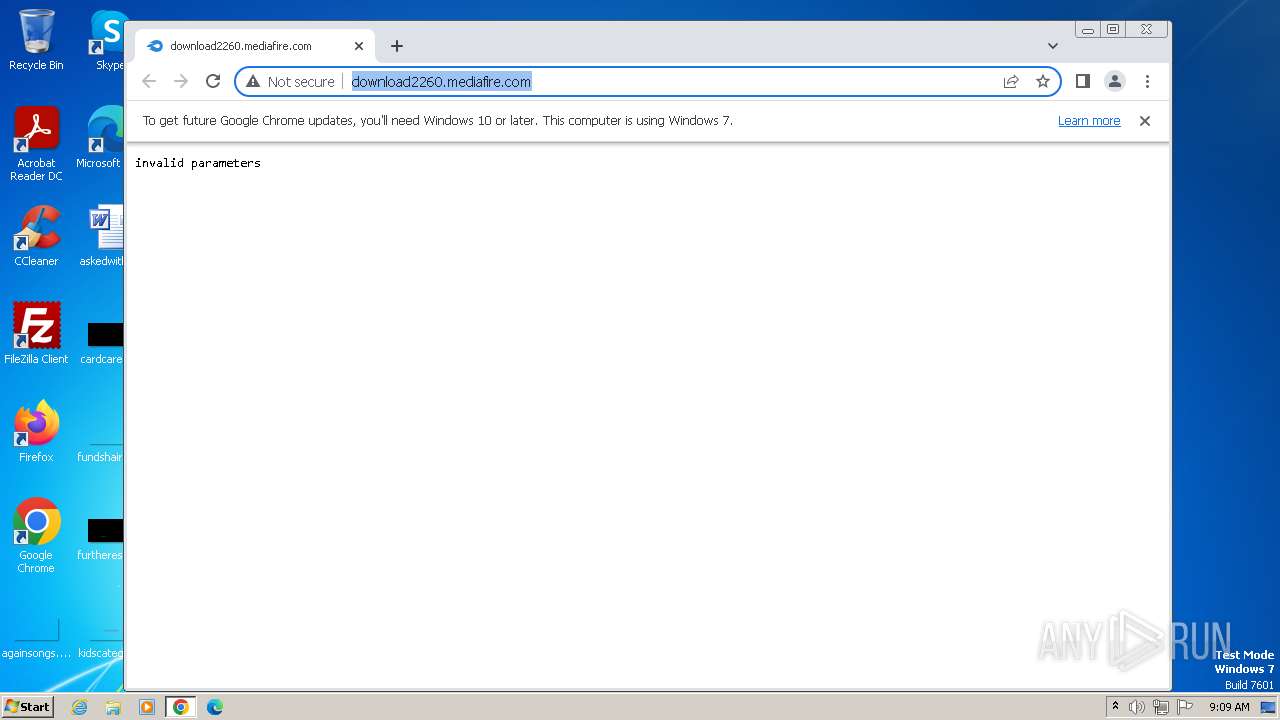Open the tab search dropdown arrow
Screen dimensions: 1280x720
coord(1053,46)
